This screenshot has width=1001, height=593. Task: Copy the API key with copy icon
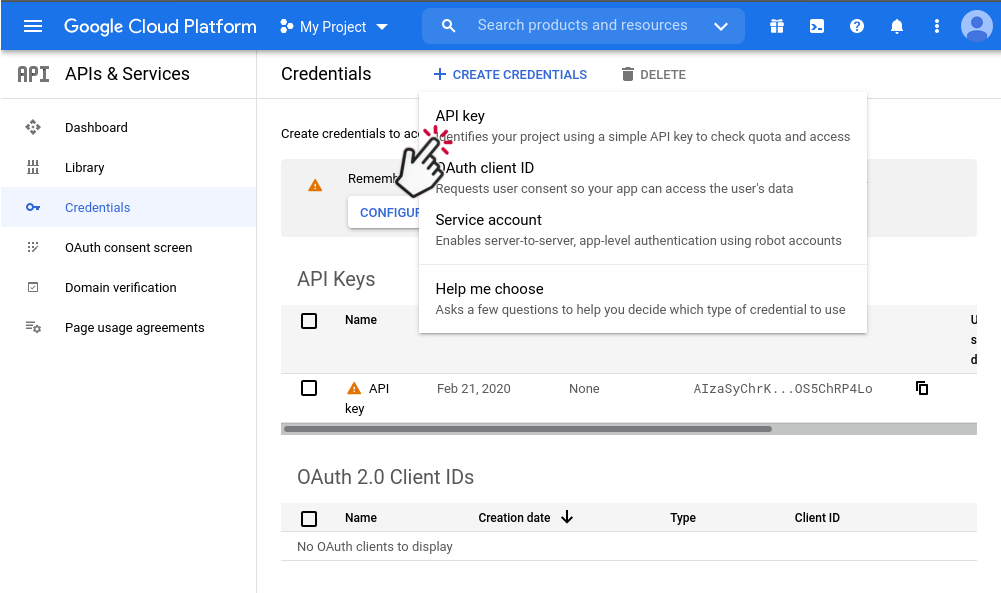point(922,388)
